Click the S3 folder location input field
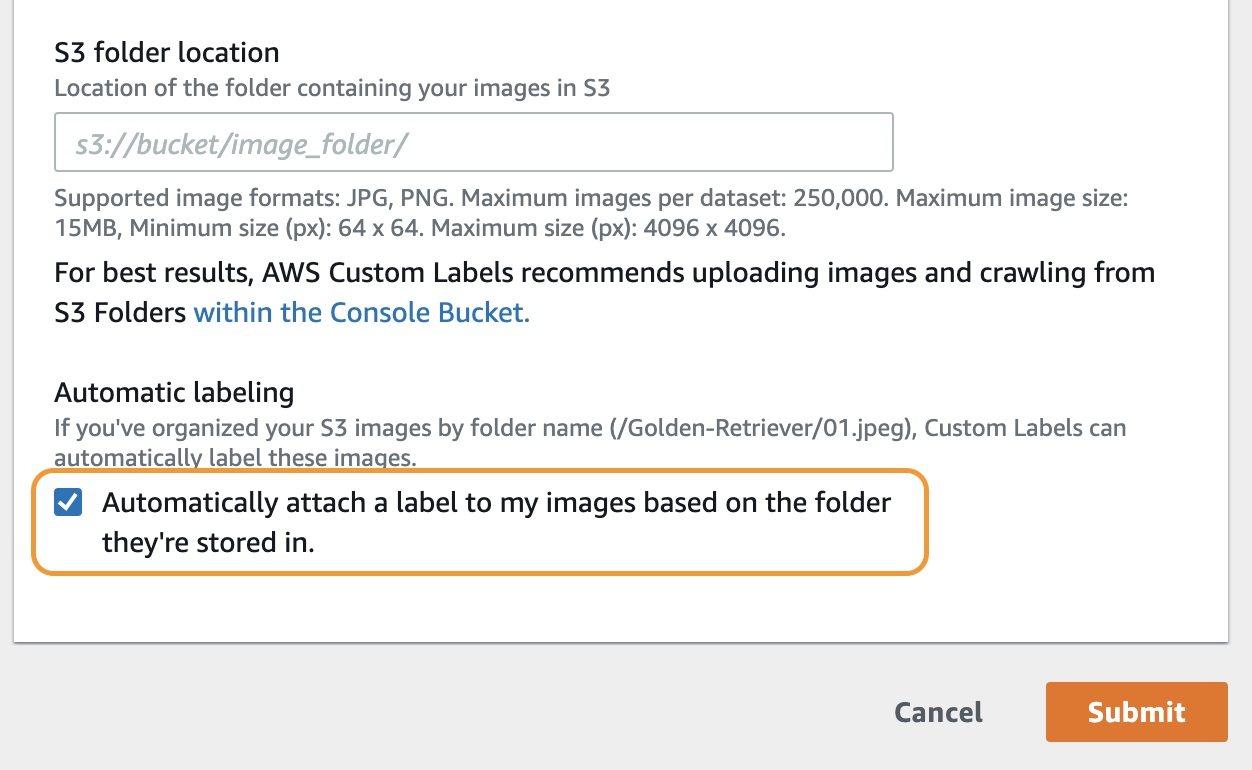The image size is (1252, 770). tap(473, 143)
